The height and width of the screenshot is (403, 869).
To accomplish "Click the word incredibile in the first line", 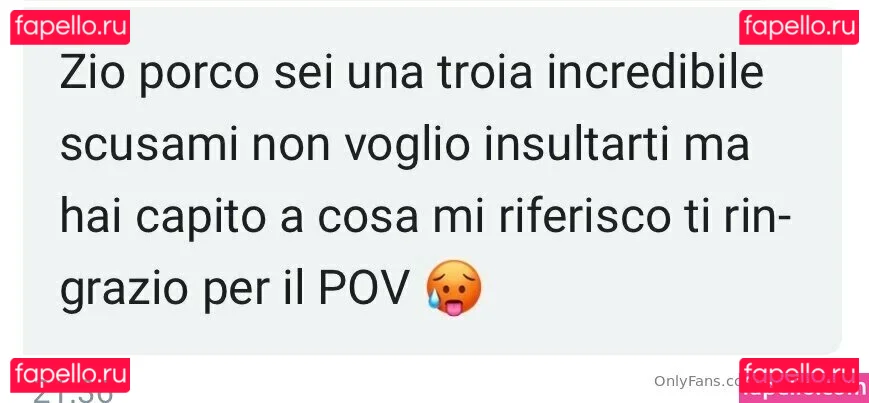I will tap(655, 74).
